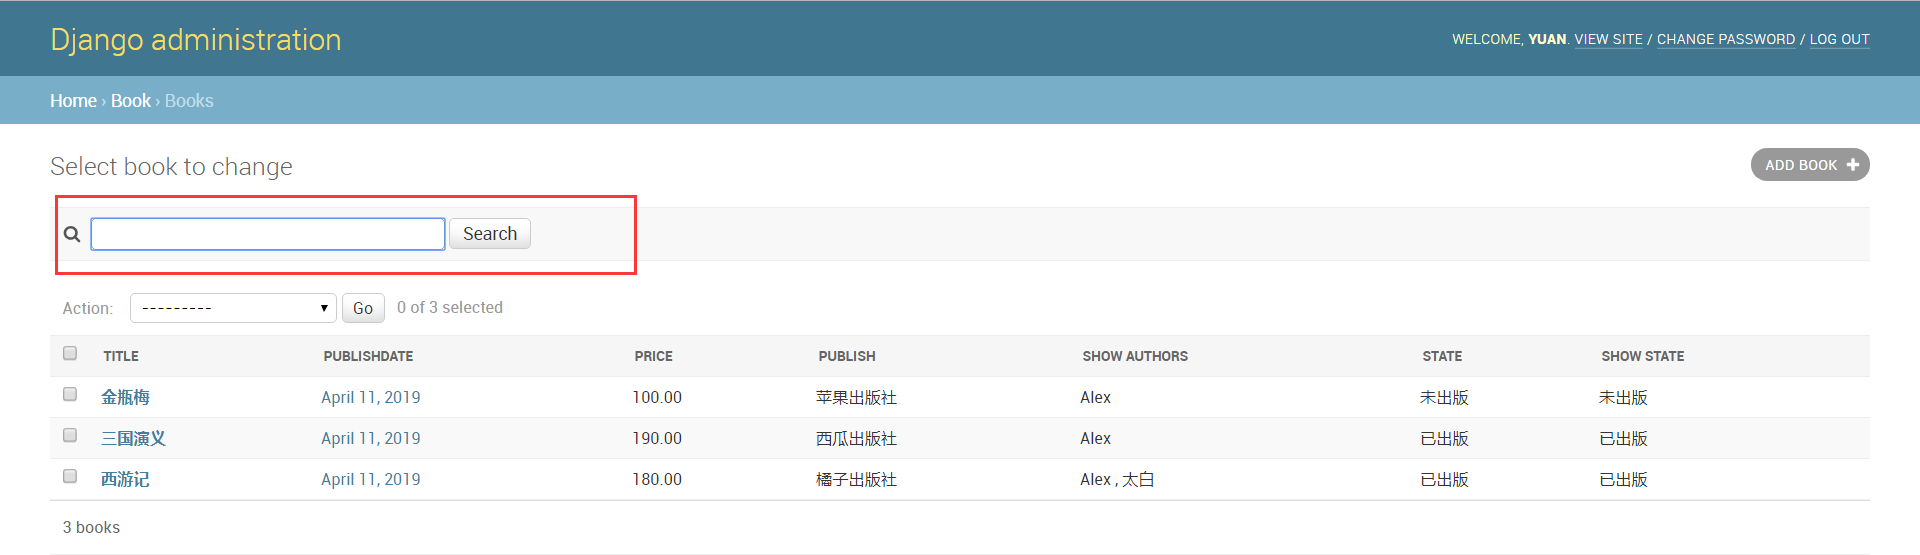Check the box for 金瓶梅
Screen dimensions: 1920x555
point(70,394)
